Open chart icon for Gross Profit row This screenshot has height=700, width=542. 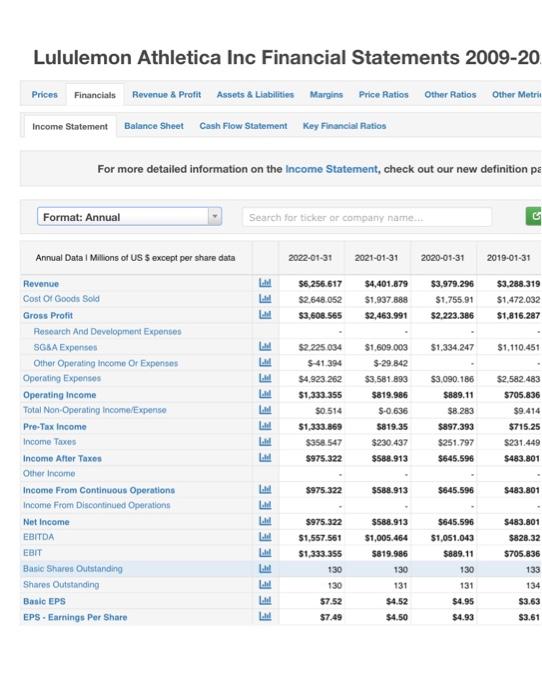click(x=265, y=315)
